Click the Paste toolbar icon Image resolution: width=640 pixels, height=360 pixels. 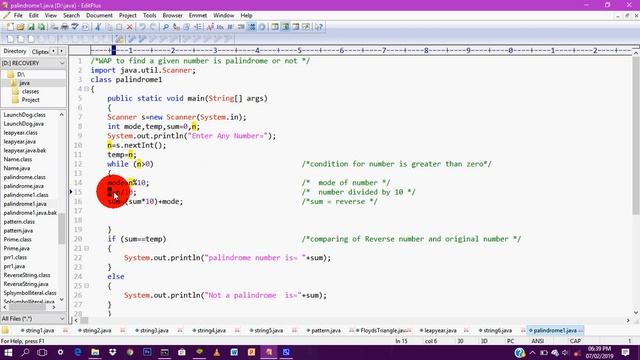click(119, 27)
